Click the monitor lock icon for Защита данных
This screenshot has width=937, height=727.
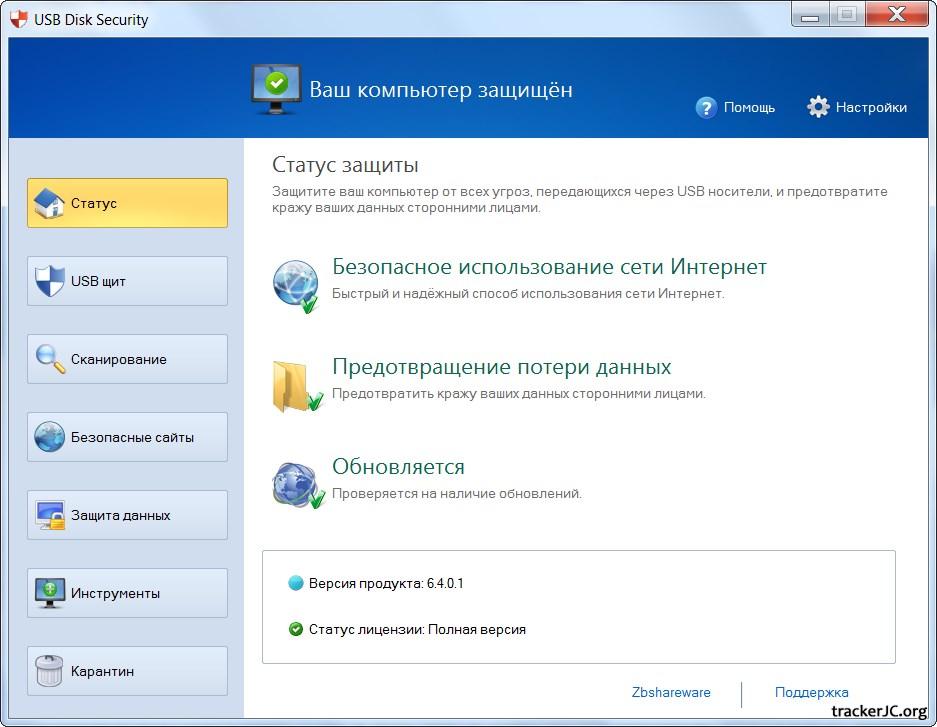tap(50, 515)
